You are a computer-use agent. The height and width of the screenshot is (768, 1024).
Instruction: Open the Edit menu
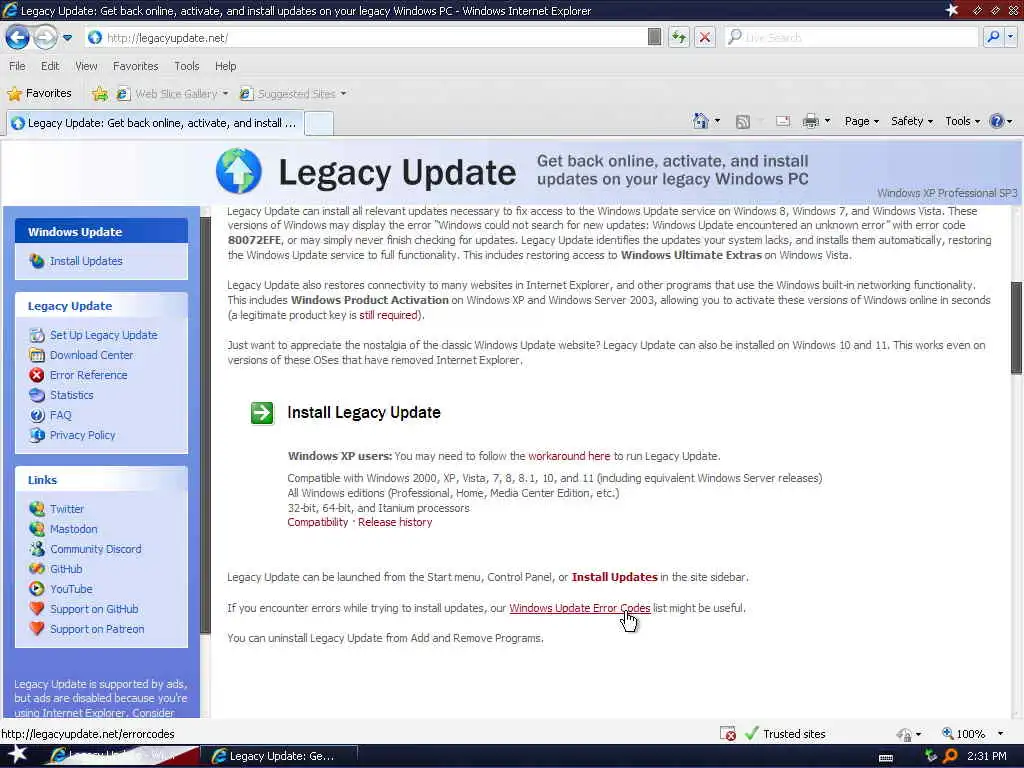pyautogui.click(x=50, y=66)
